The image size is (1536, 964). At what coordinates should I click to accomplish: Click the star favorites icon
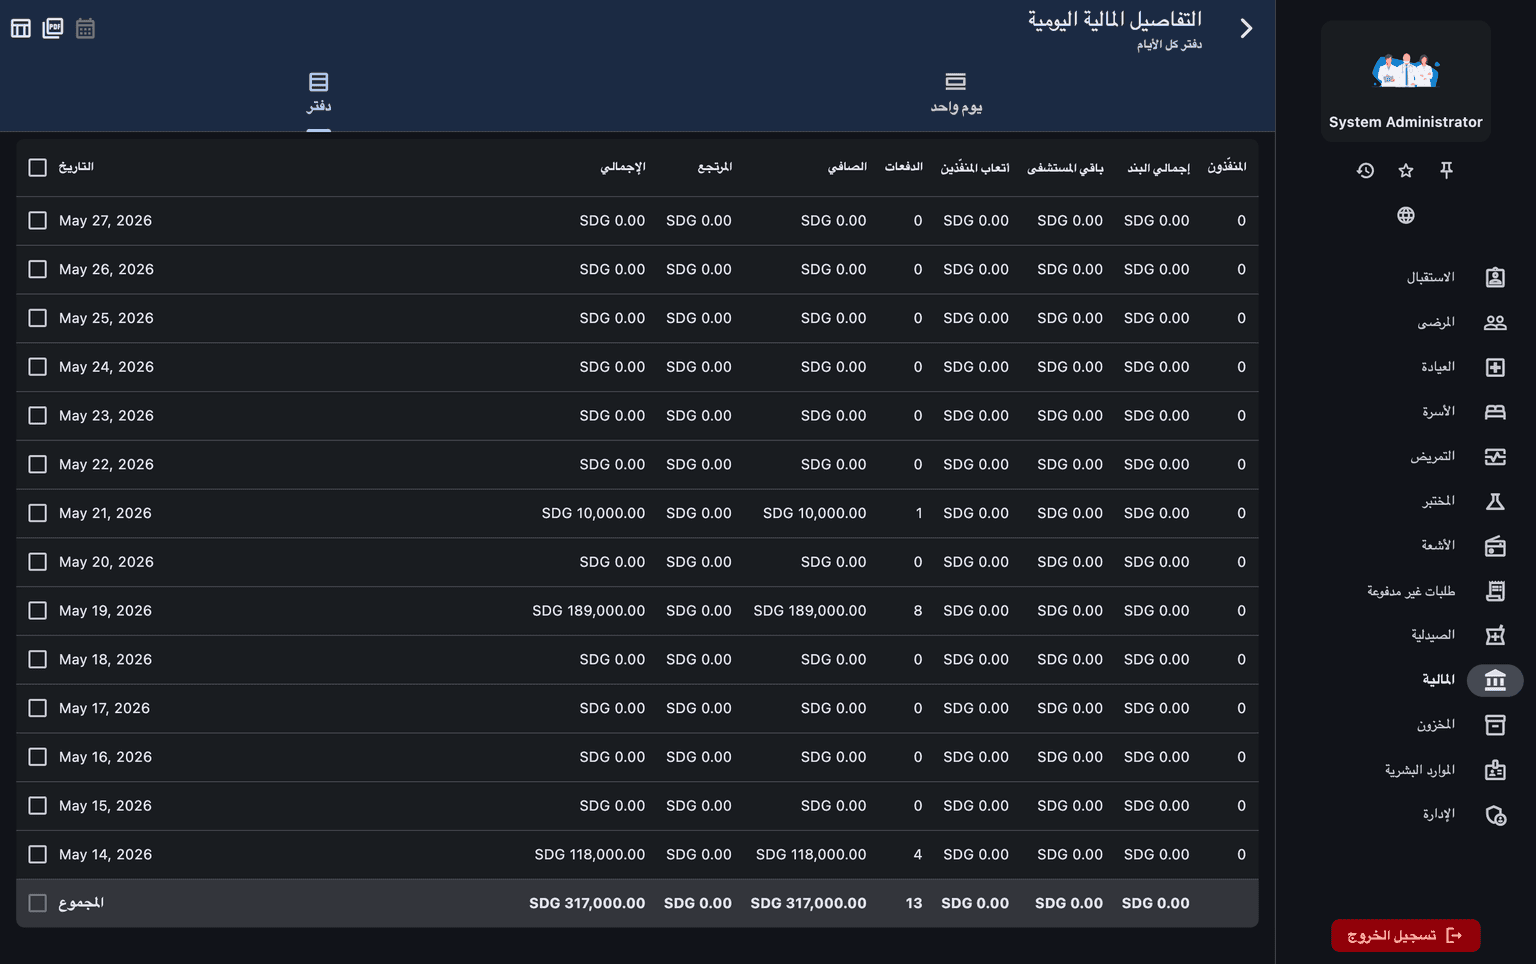(x=1406, y=171)
